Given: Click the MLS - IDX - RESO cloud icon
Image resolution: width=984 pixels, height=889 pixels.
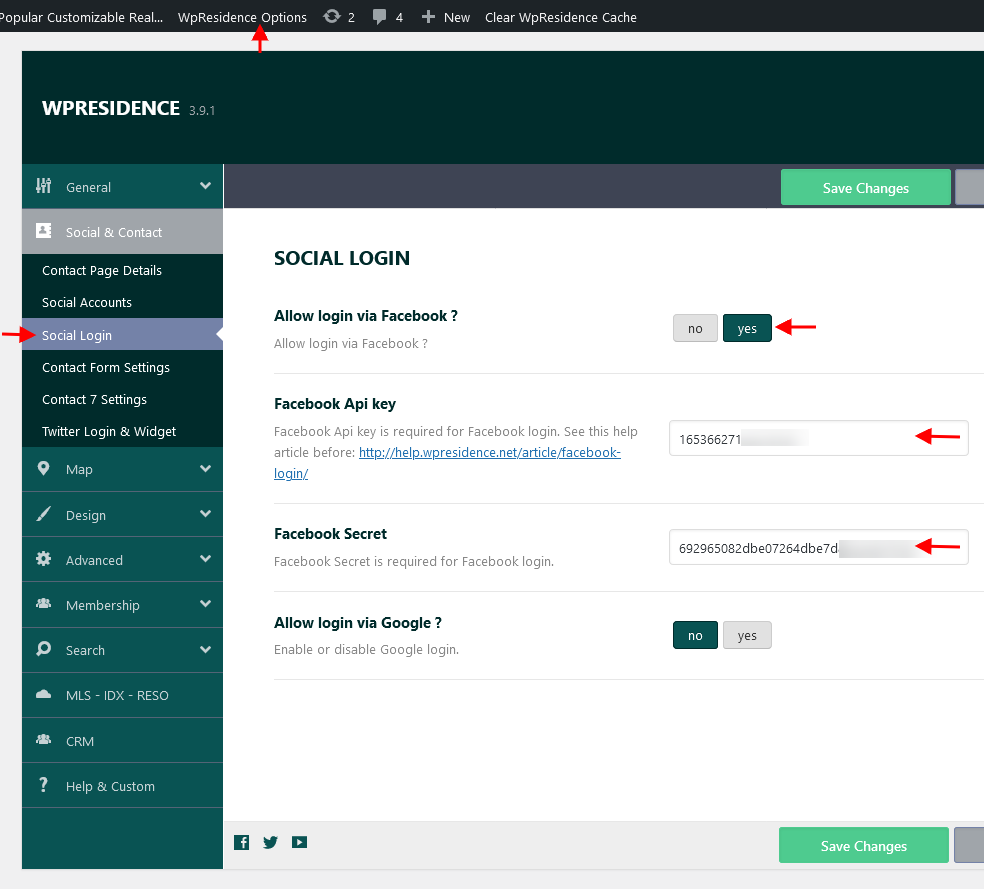Looking at the screenshot, I should [43, 695].
